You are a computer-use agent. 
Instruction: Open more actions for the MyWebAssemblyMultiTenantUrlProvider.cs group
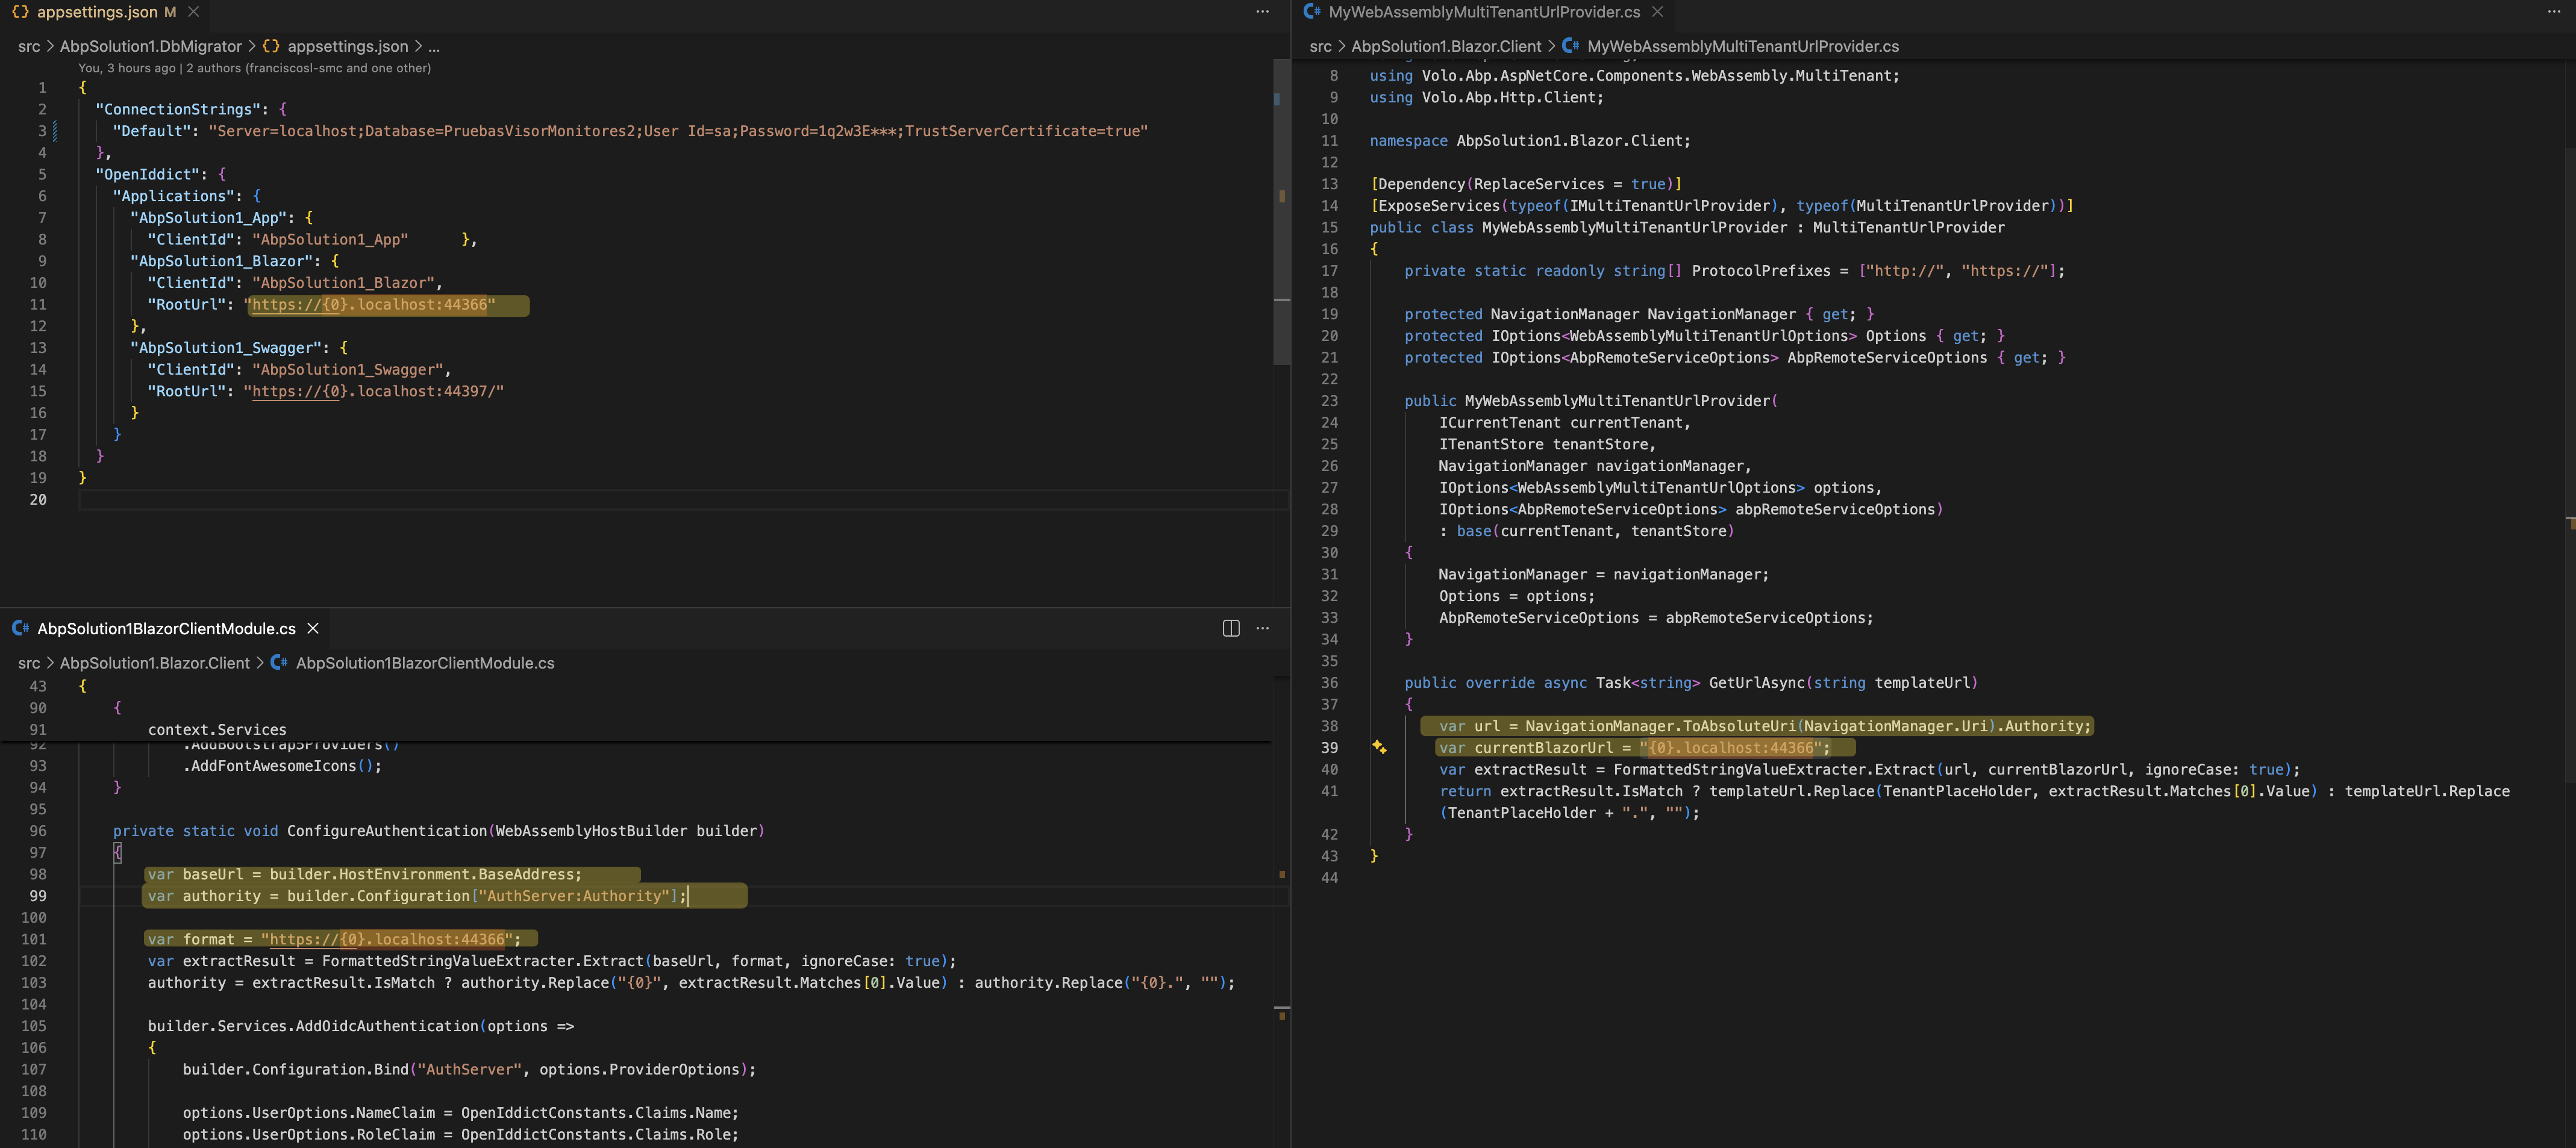click(2553, 12)
